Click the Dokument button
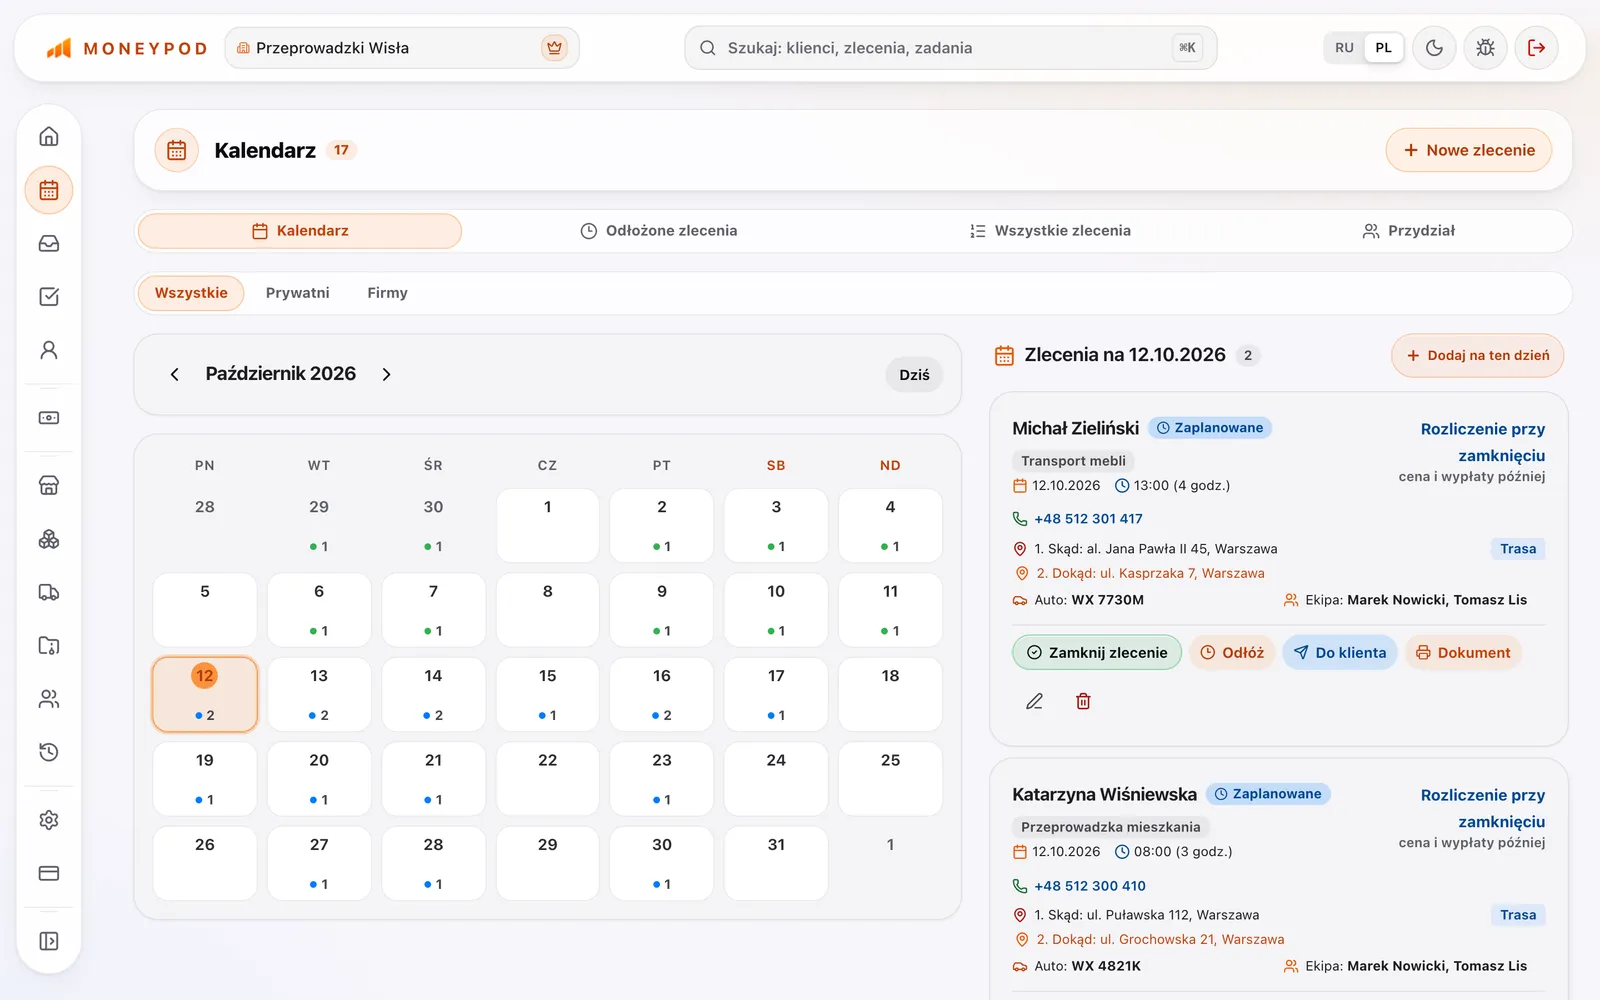This screenshot has width=1600, height=1000. coord(1463,653)
